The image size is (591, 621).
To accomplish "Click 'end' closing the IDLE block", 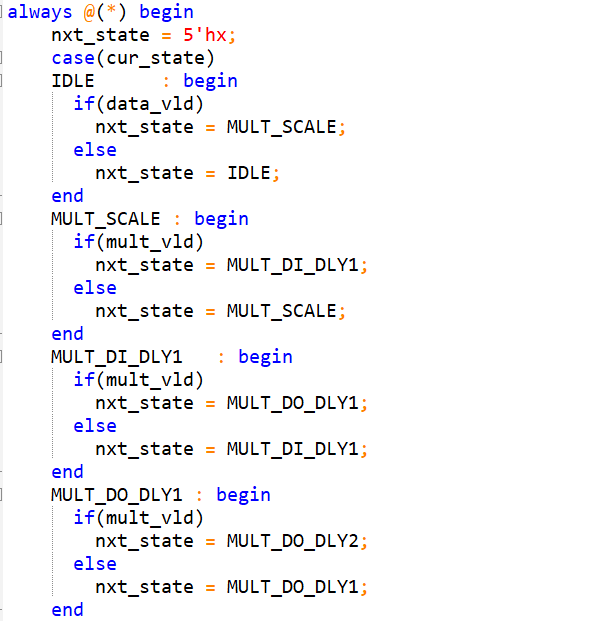I will (67, 196).
